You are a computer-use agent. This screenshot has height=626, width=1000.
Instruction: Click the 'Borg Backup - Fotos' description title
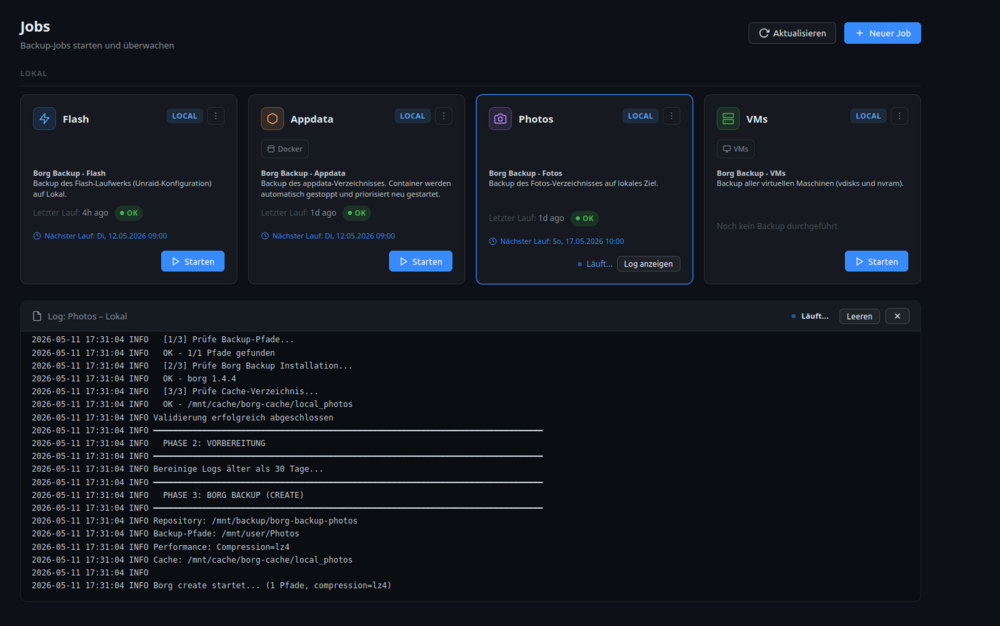click(526, 173)
